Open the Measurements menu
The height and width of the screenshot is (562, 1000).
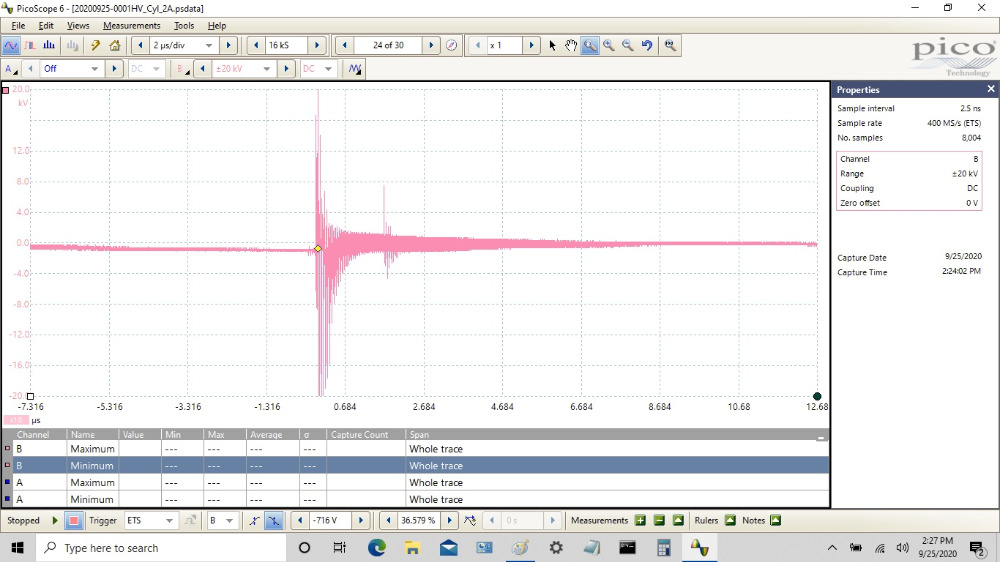[131, 25]
